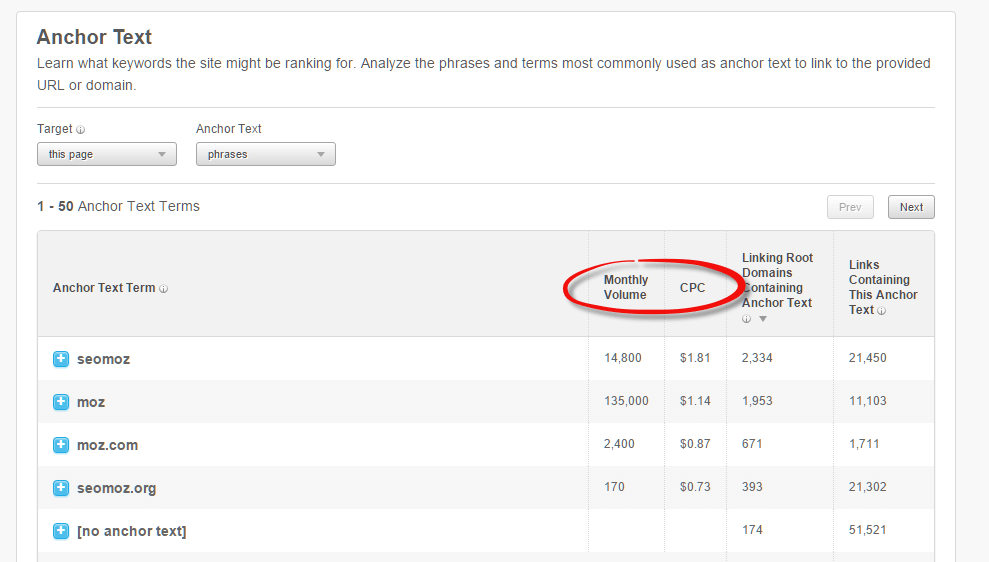Click the Anchor Text page heading
This screenshot has height=562, width=989.
[x=94, y=37]
